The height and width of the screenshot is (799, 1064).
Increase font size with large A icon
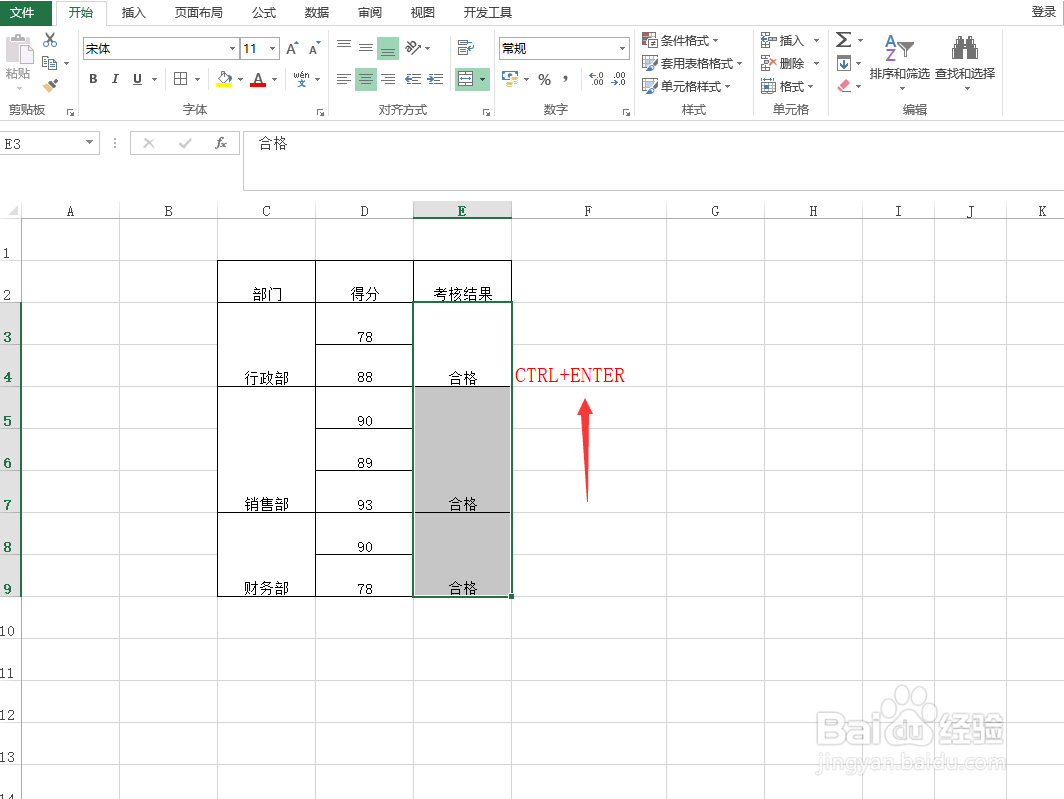click(x=292, y=49)
